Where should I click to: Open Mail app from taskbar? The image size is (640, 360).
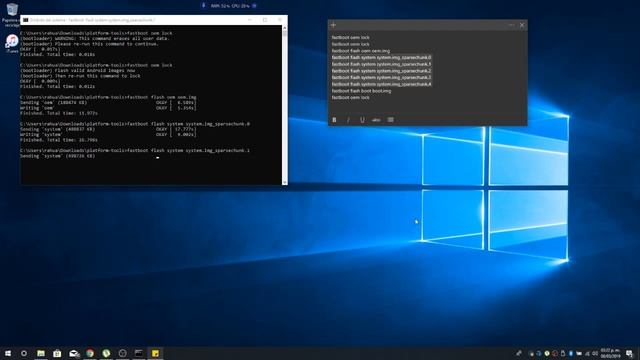(x=73, y=353)
